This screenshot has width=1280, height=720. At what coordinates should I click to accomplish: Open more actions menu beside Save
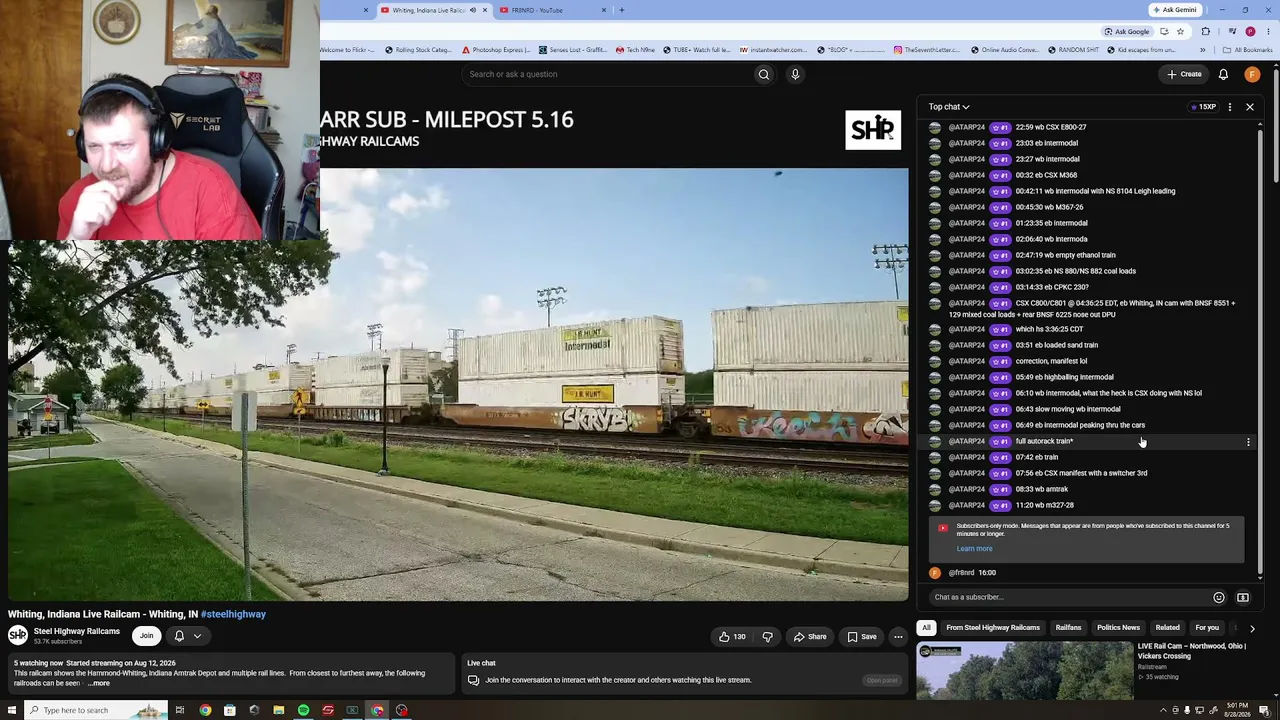[898, 637]
